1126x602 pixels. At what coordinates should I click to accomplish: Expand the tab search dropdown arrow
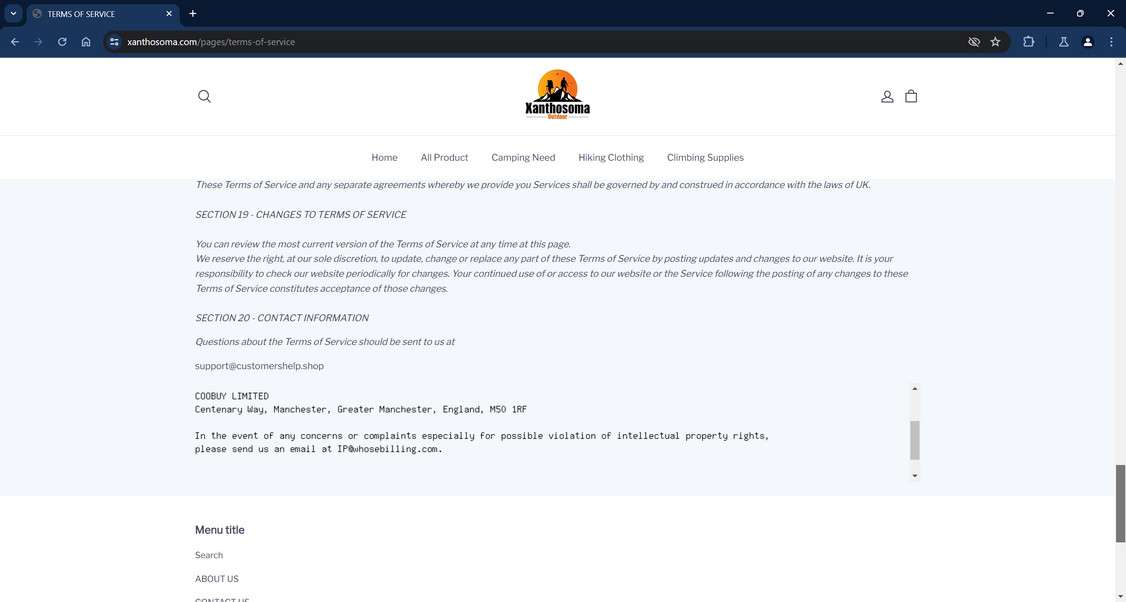coord(13,14)
